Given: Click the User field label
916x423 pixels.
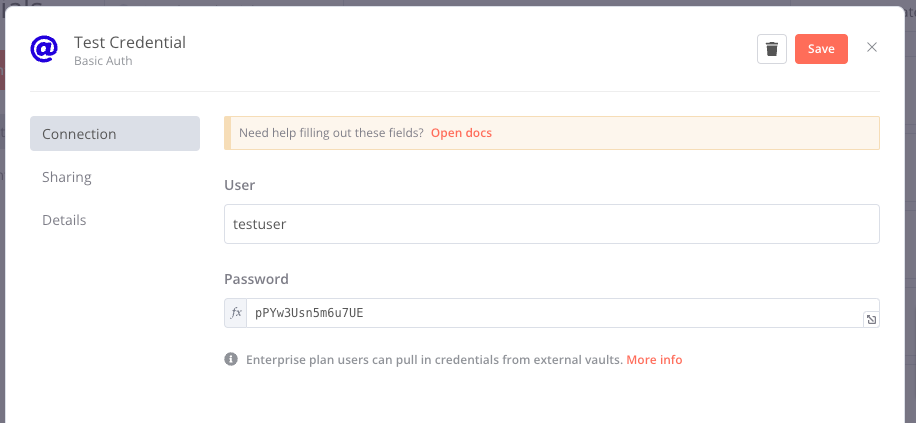Looking at the screenshot, I should (240, 185).
